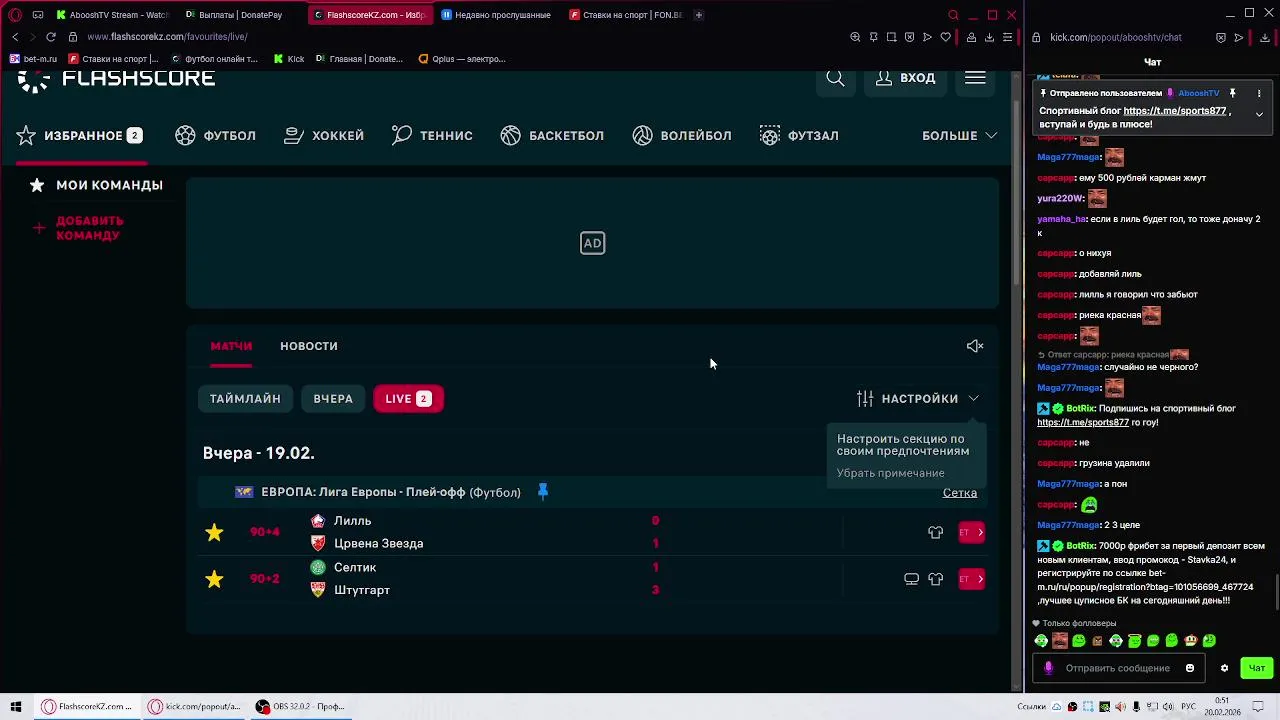Switch to kick.com popout taskbar item

[x=194, y=706]
